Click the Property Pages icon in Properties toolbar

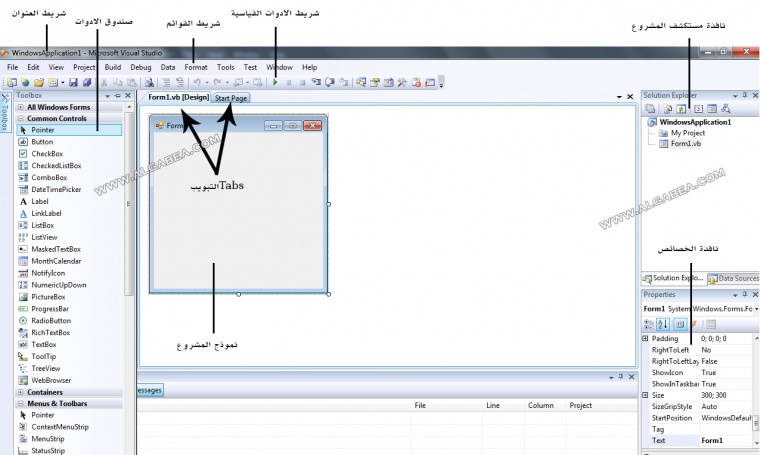[x=711, y=324]
